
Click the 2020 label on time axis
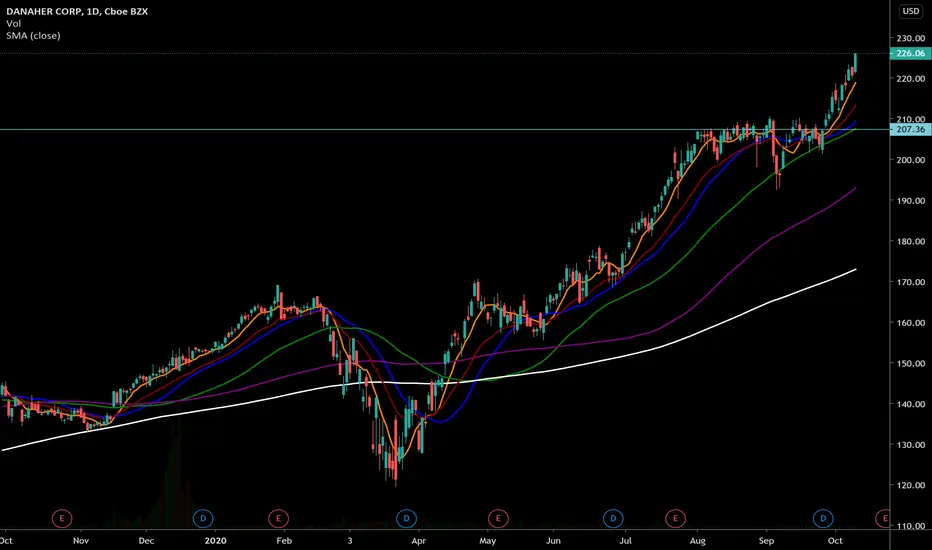[x=215, y=540]
